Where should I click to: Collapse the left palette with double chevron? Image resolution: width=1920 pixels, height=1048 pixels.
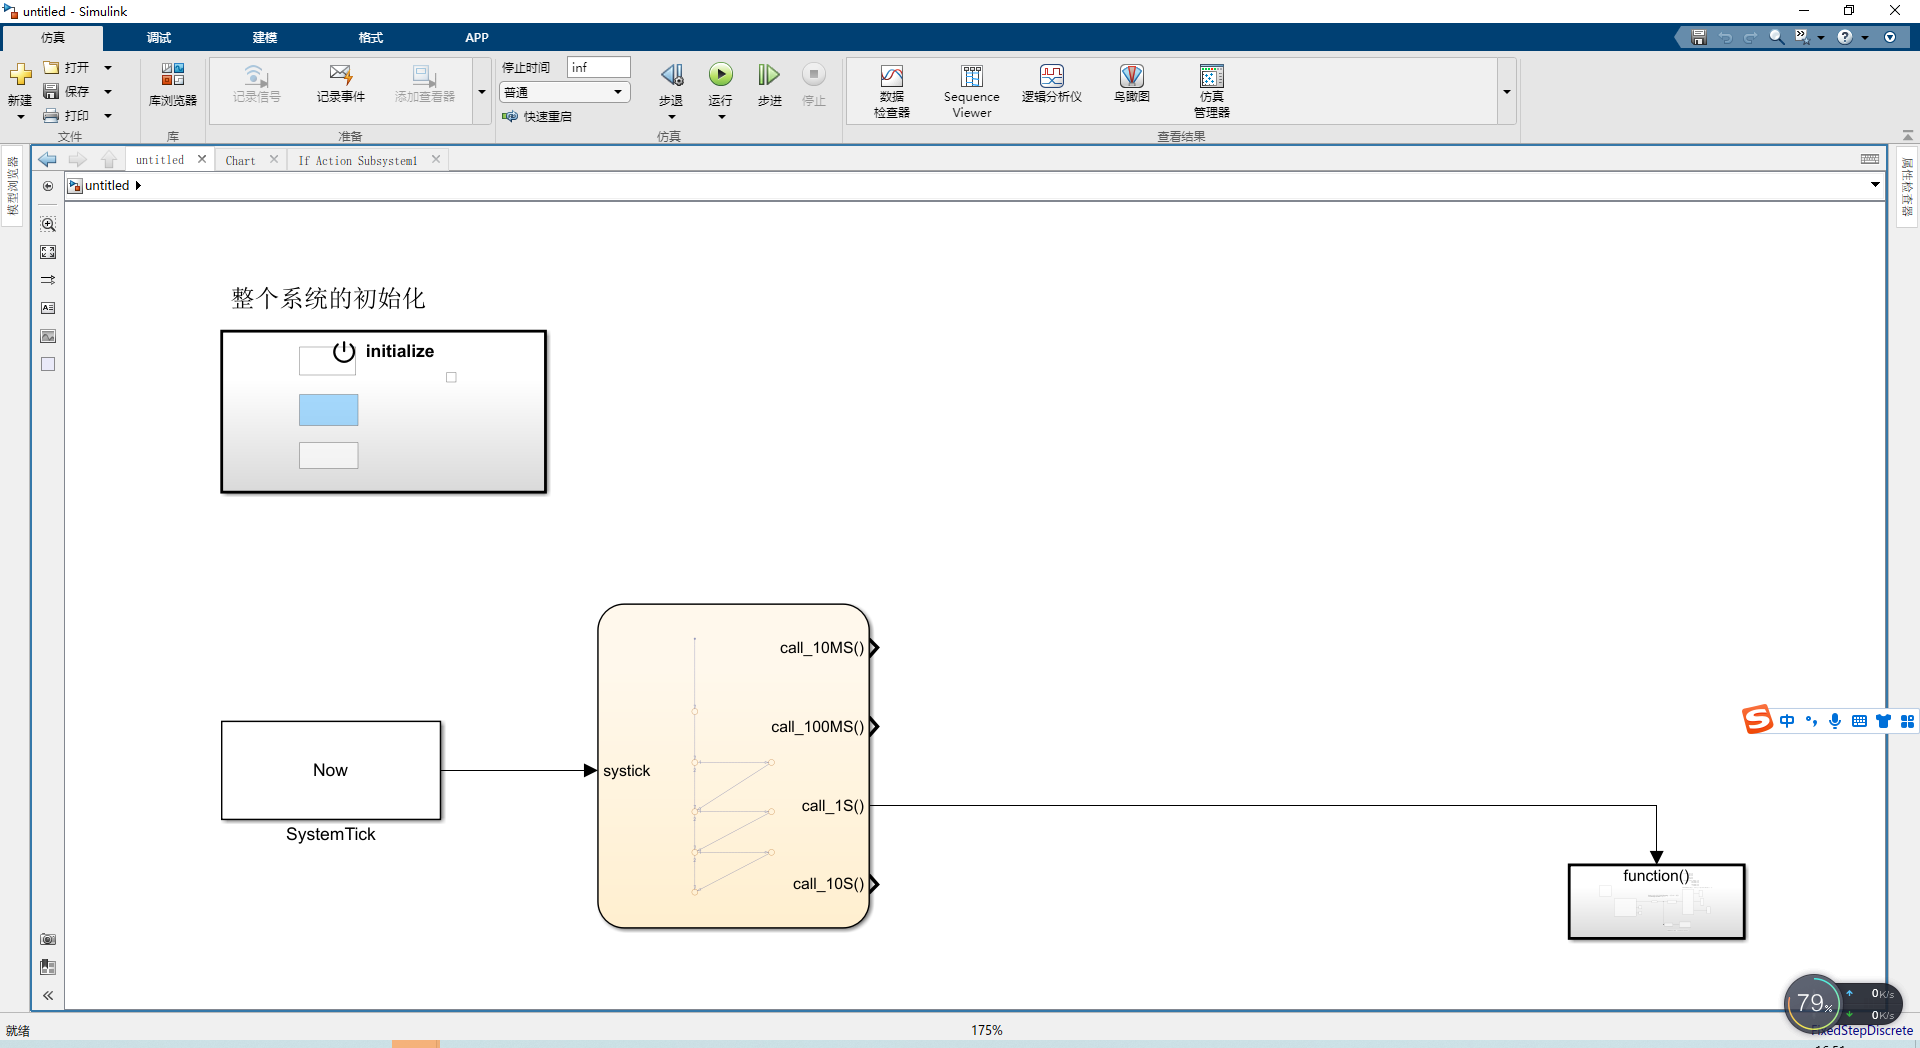(48, 995)
